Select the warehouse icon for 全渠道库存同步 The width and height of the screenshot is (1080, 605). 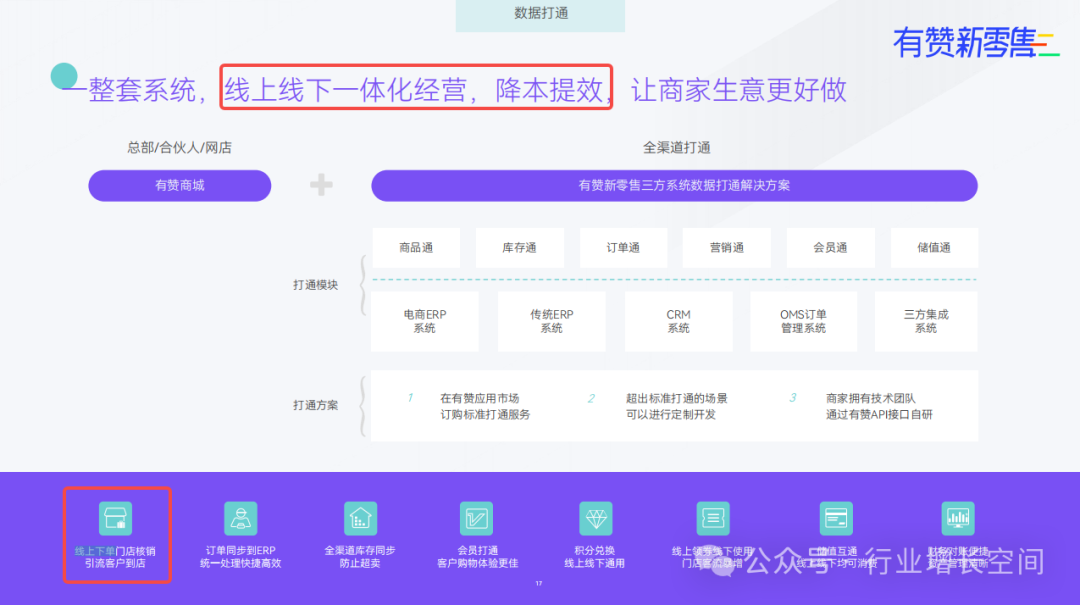[359, 518]
